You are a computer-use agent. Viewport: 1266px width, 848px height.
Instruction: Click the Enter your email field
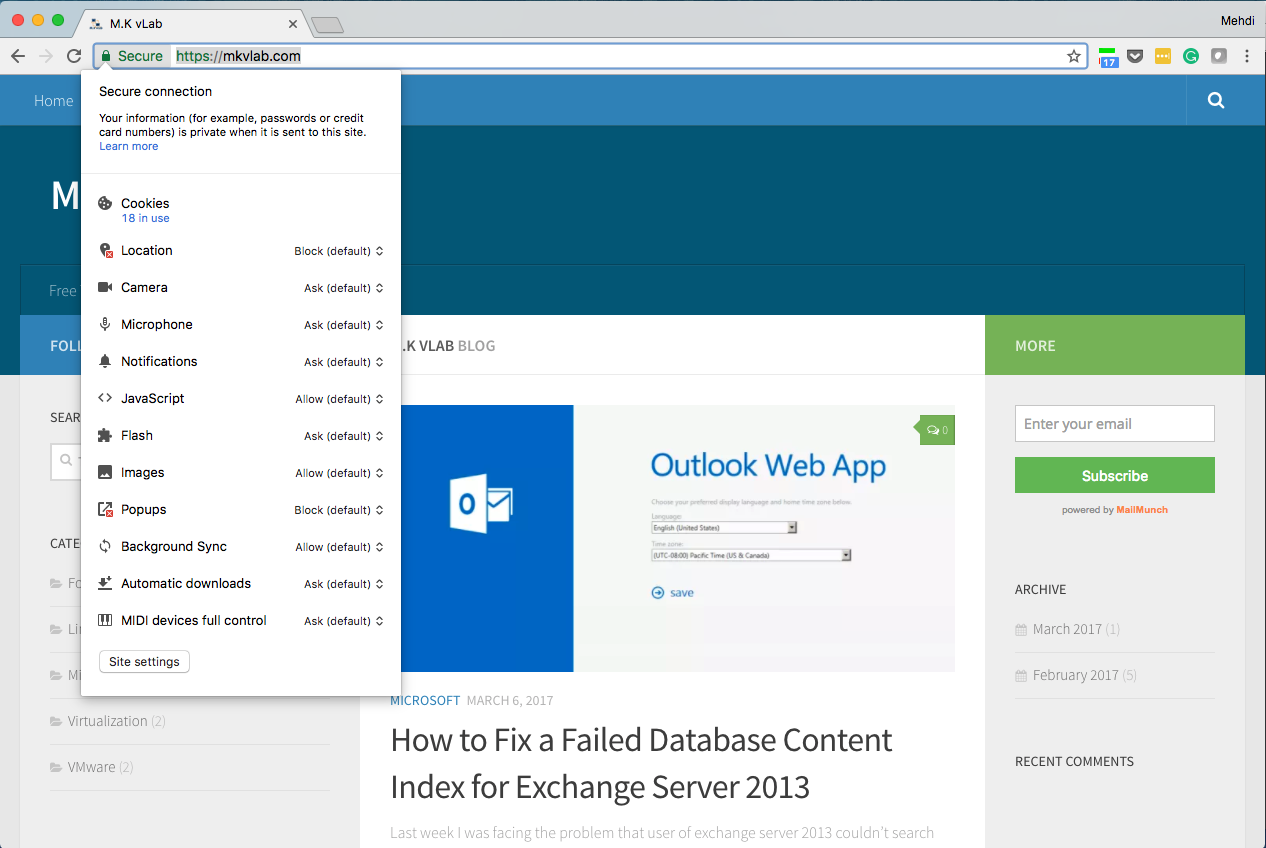(1114, 424)
